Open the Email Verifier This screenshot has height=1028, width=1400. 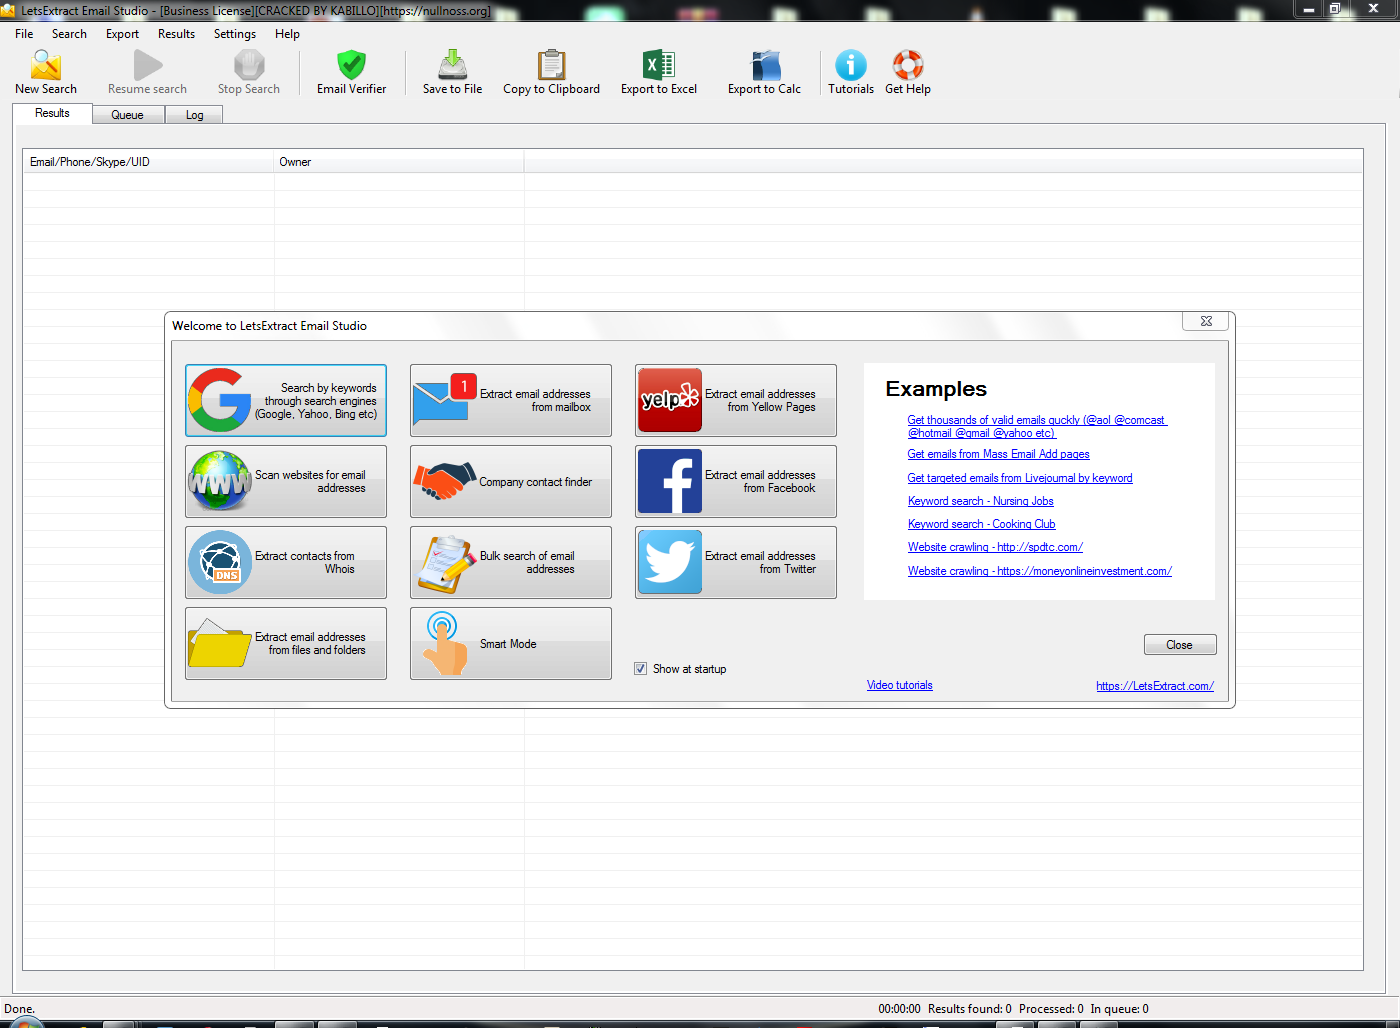351,70
